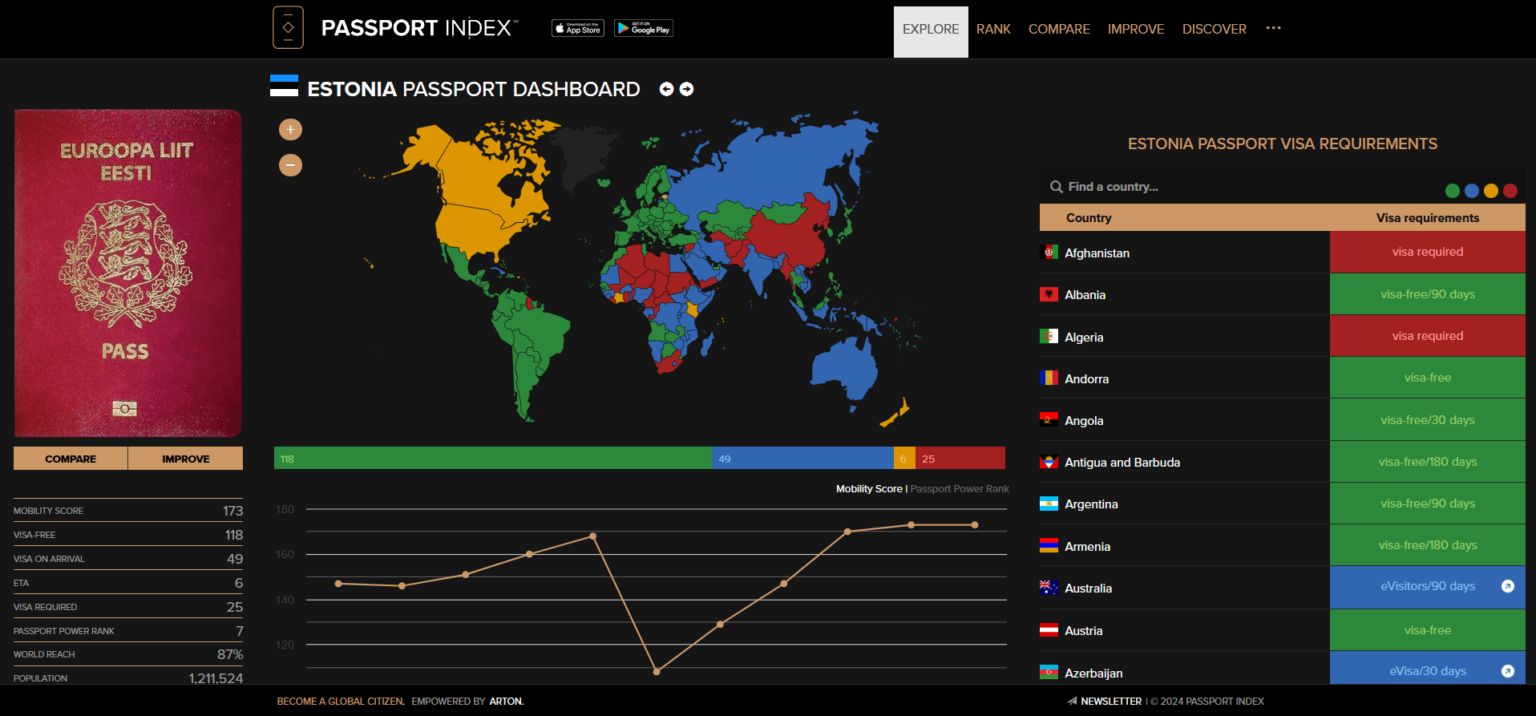The height and width of the screenshot is (716, 1536).
Task: Click the Australia flag icon
Action: (1049, 587)
